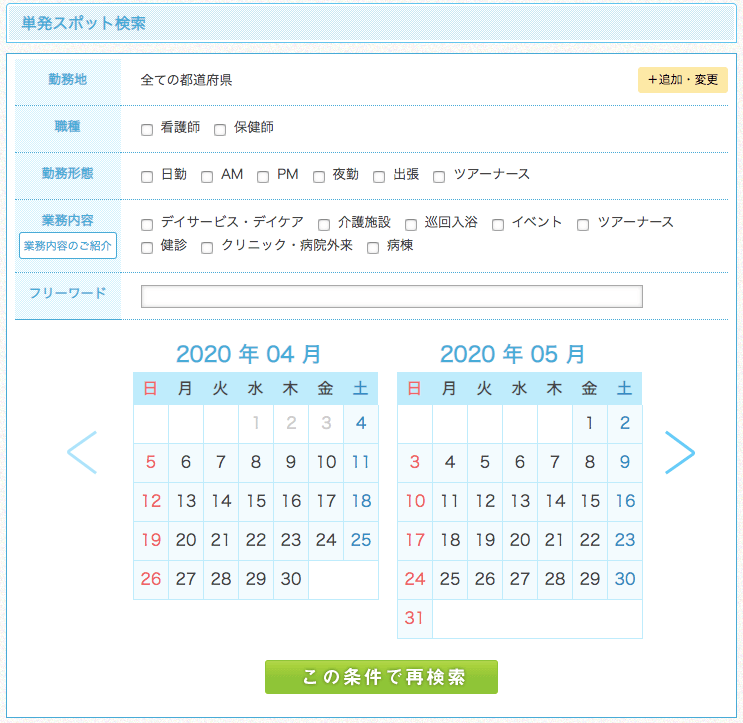Viewport: 743px width, 723px height.
Task: Select May 29 in the 05月 calendar
Action: coord(590,579)
